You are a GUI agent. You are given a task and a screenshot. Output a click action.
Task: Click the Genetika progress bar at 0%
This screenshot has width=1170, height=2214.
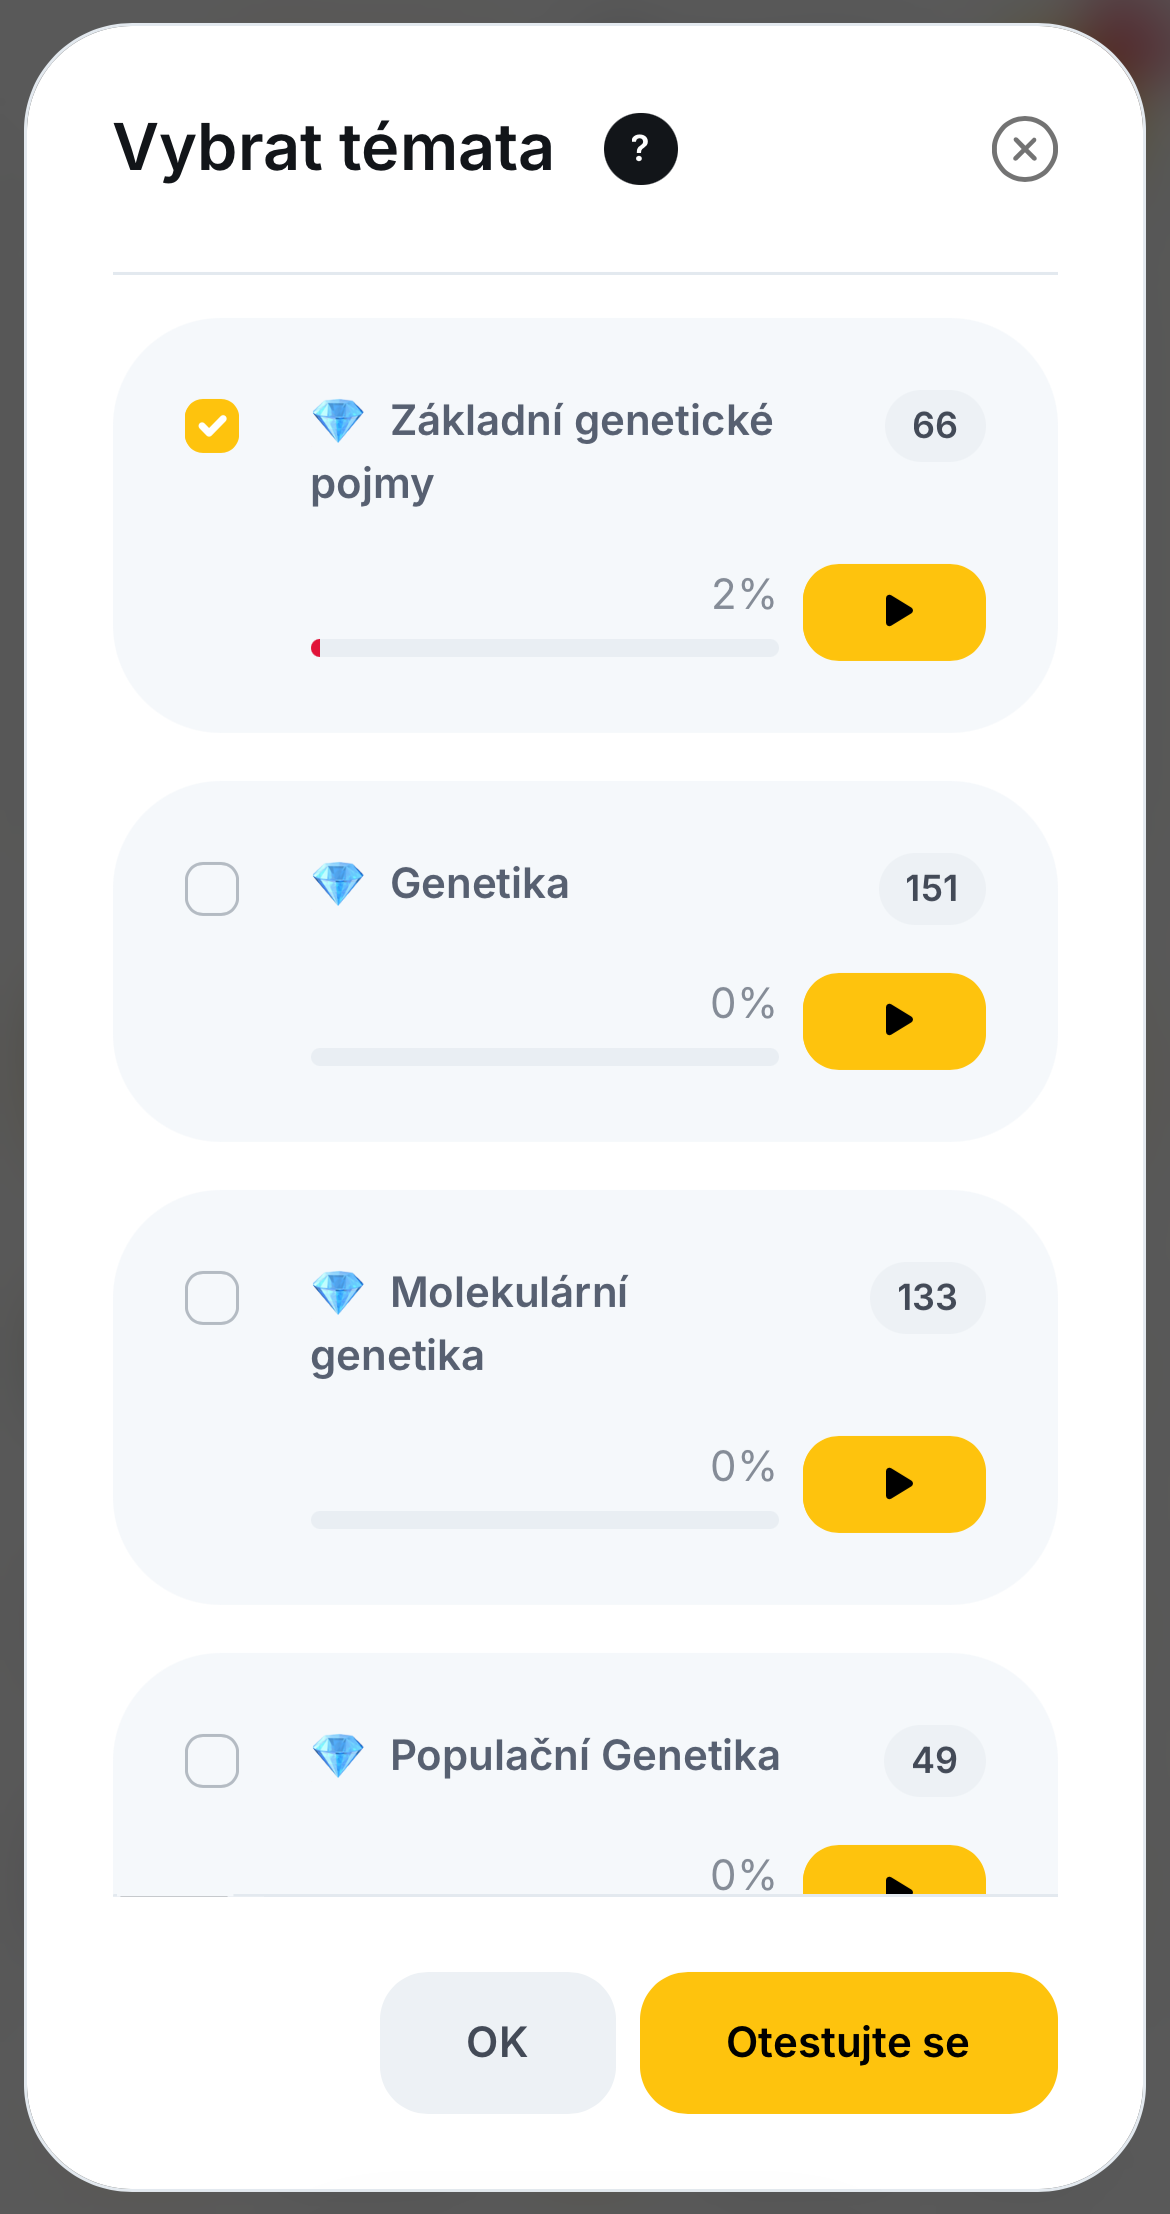[544, 1057]
